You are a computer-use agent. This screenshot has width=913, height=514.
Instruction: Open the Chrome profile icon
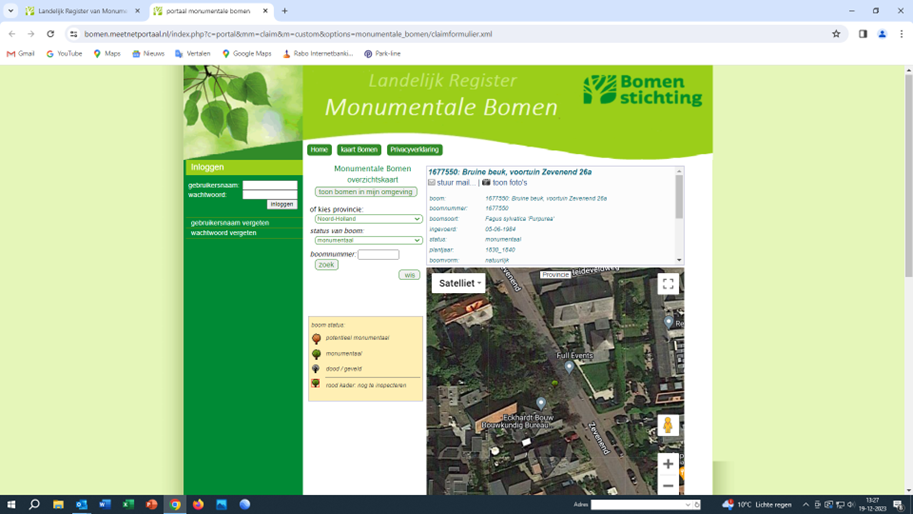click(882, 34)
